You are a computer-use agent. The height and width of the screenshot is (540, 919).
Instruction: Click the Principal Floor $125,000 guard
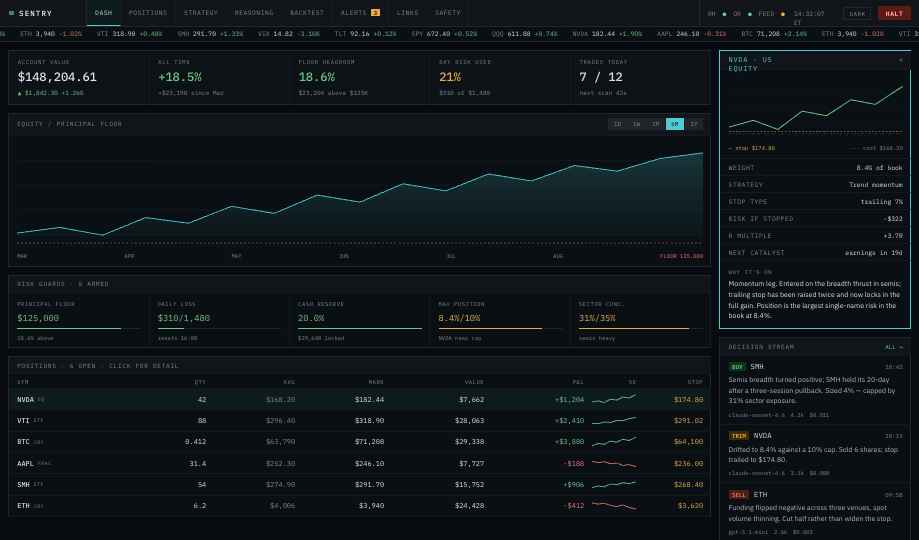click(79, 321)
